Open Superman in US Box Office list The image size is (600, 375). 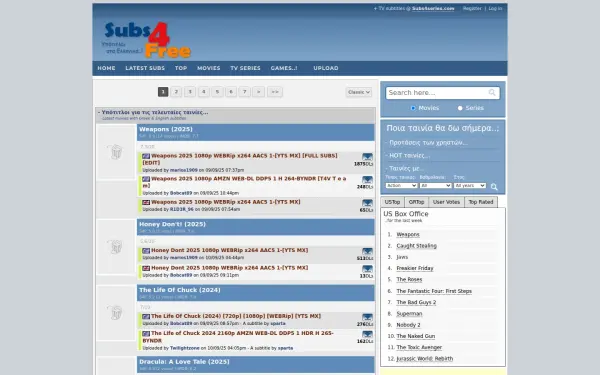409,314
